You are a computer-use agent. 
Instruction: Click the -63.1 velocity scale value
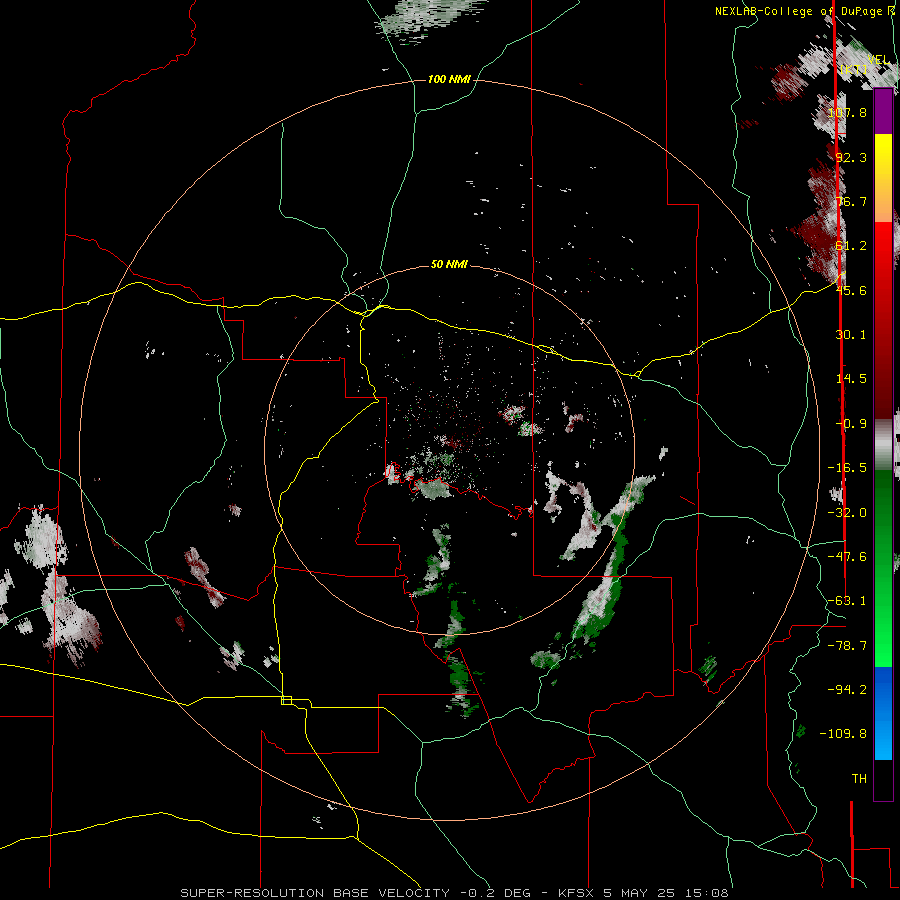847,601
